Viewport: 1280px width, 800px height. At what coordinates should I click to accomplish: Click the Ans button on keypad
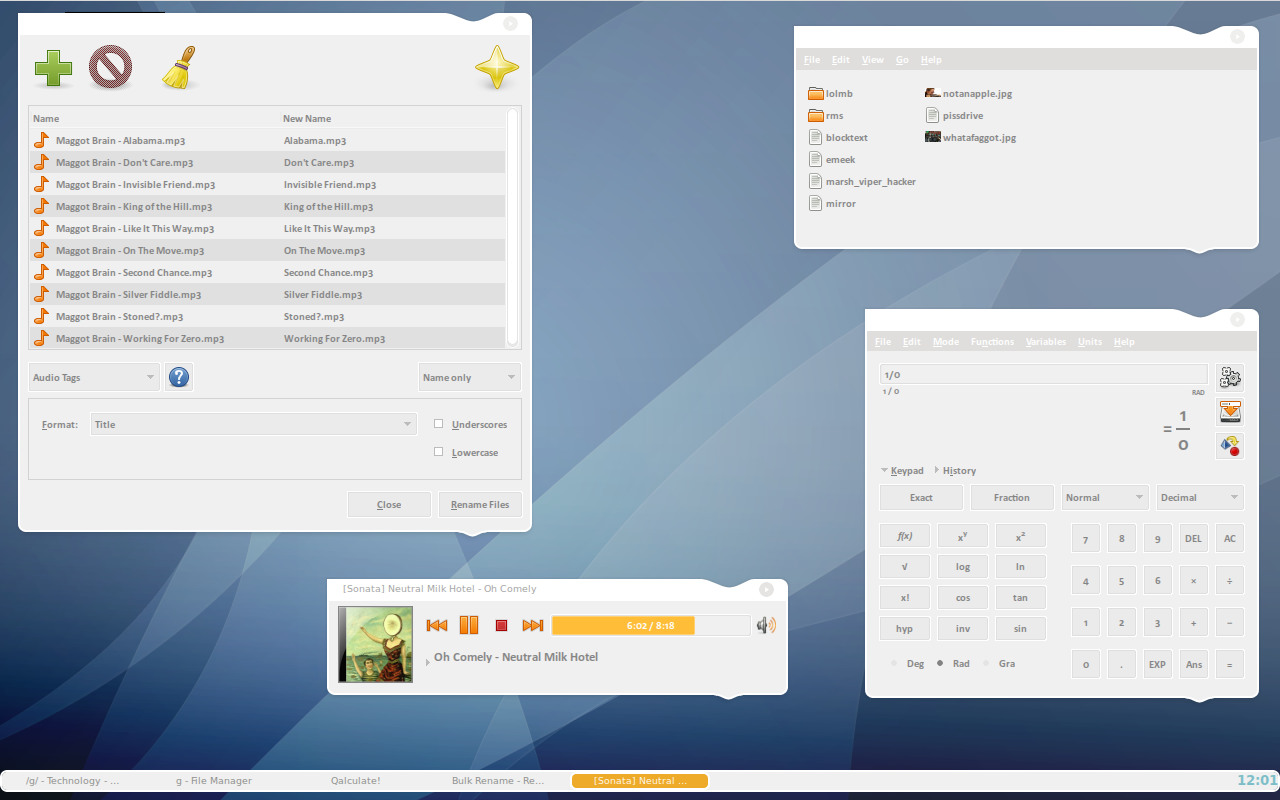coord(1193,664)
